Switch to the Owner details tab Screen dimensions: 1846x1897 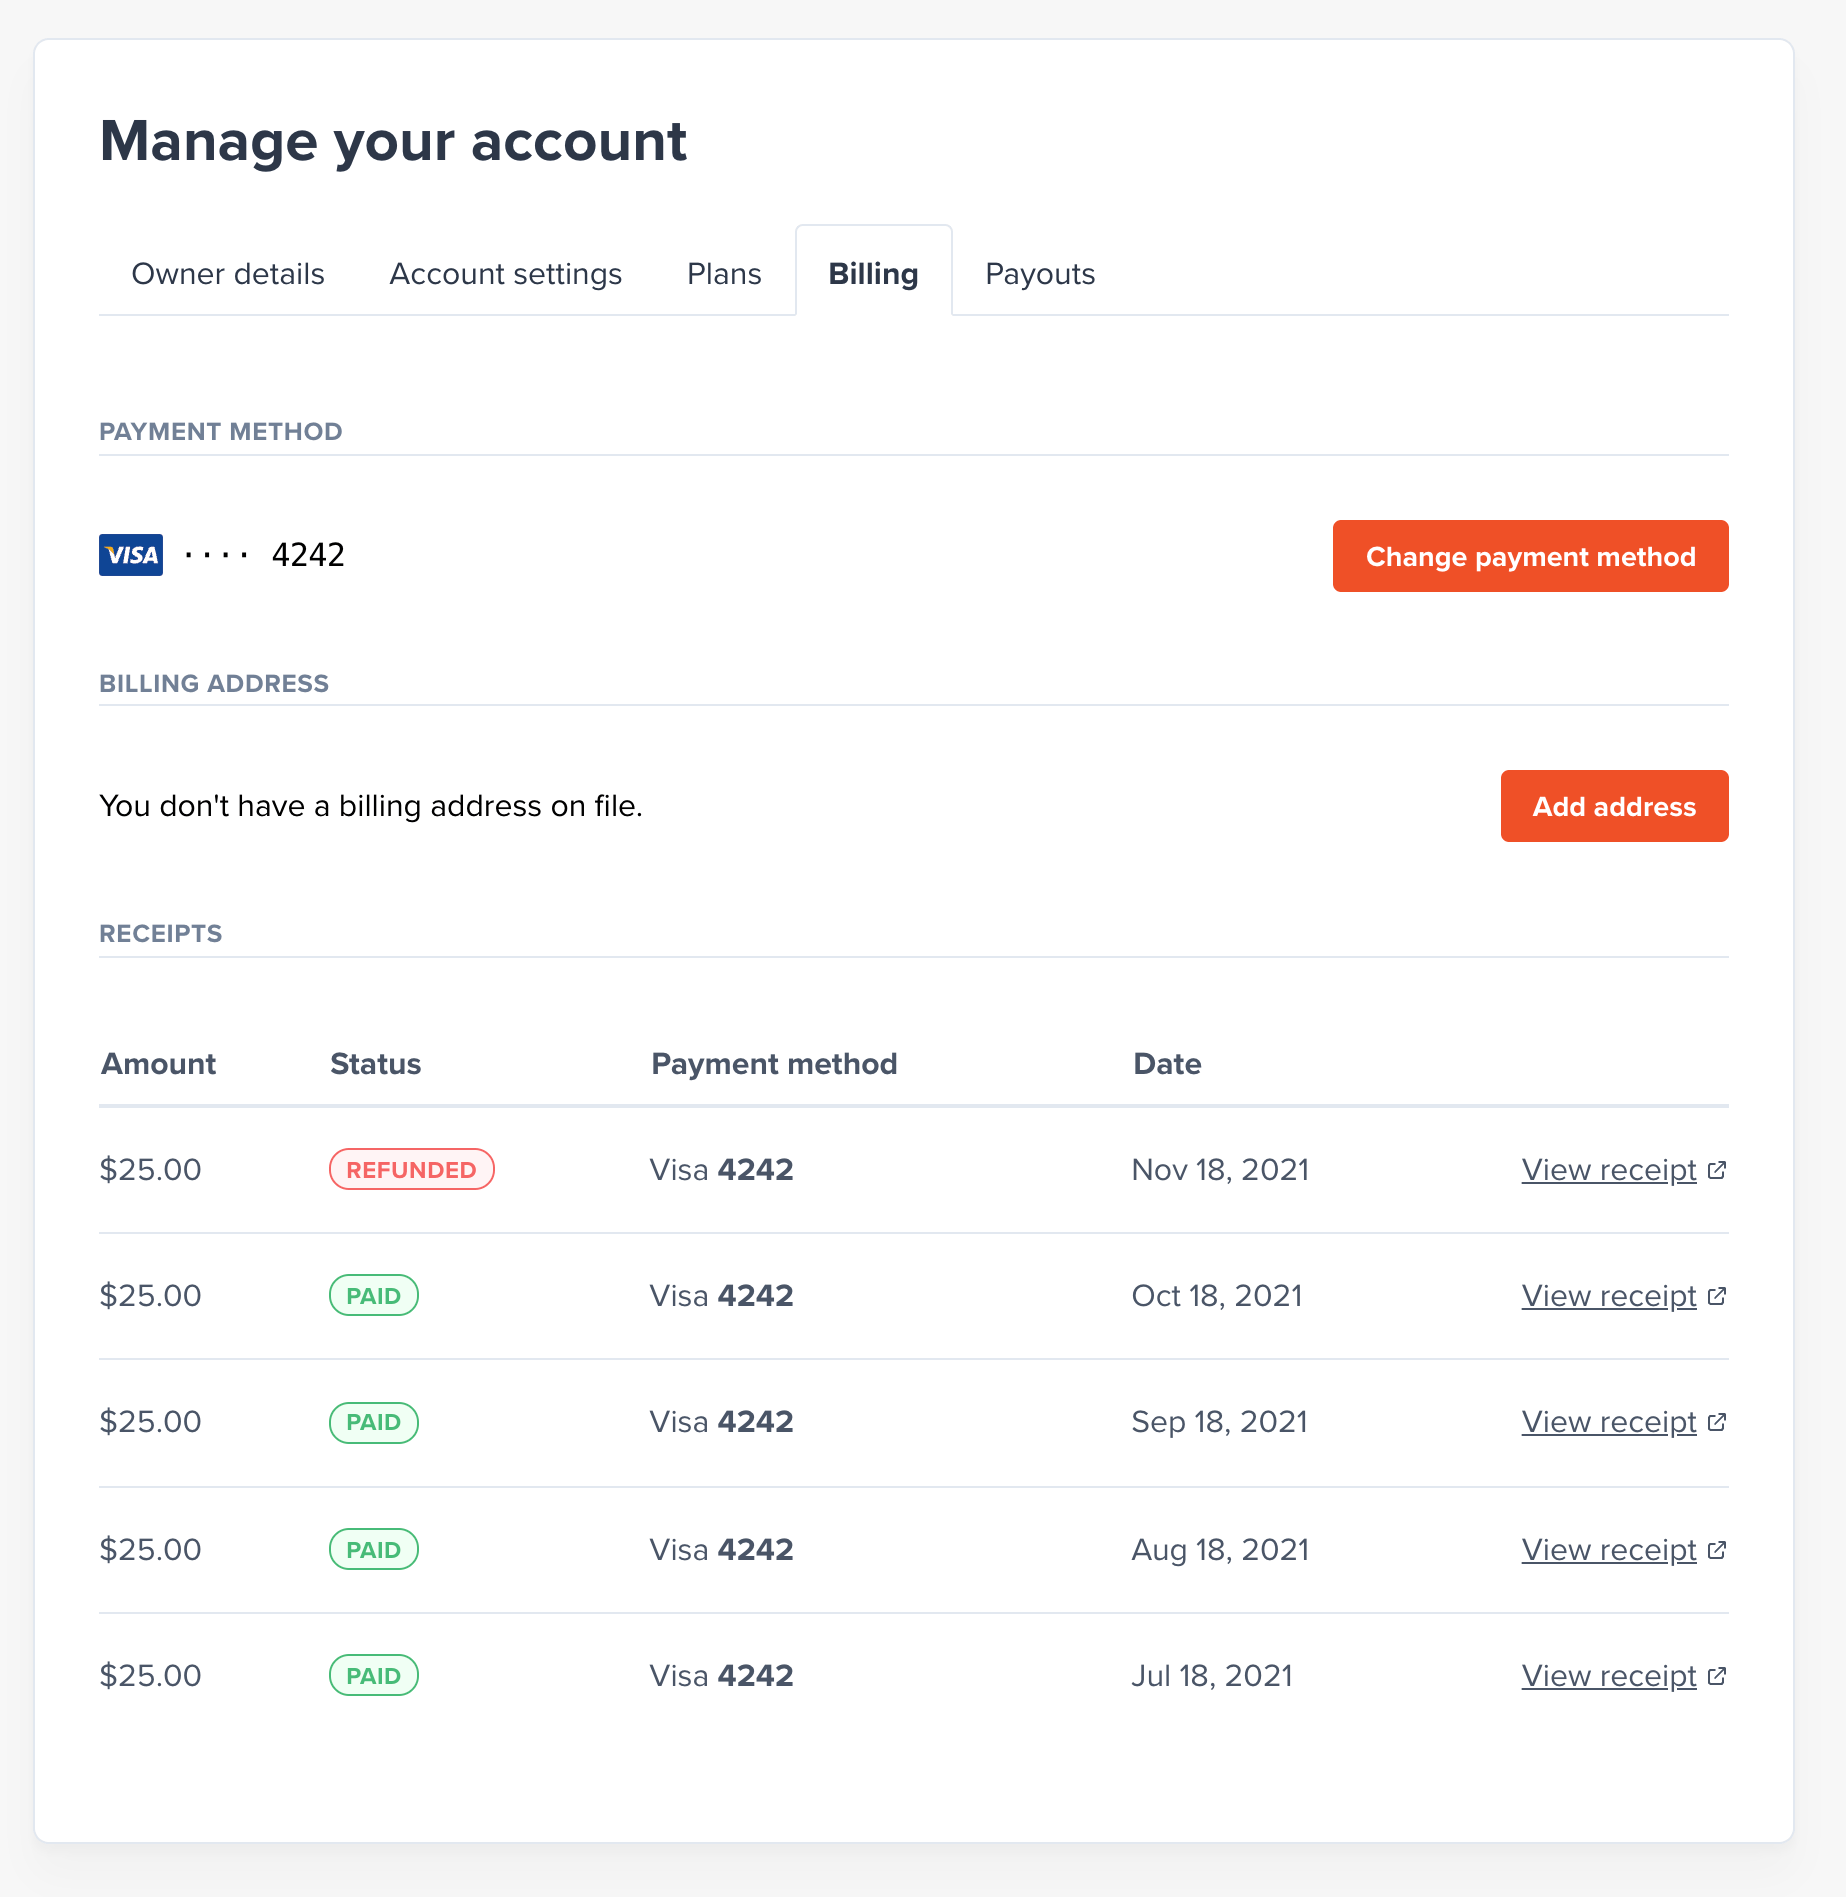coord(227,273)
